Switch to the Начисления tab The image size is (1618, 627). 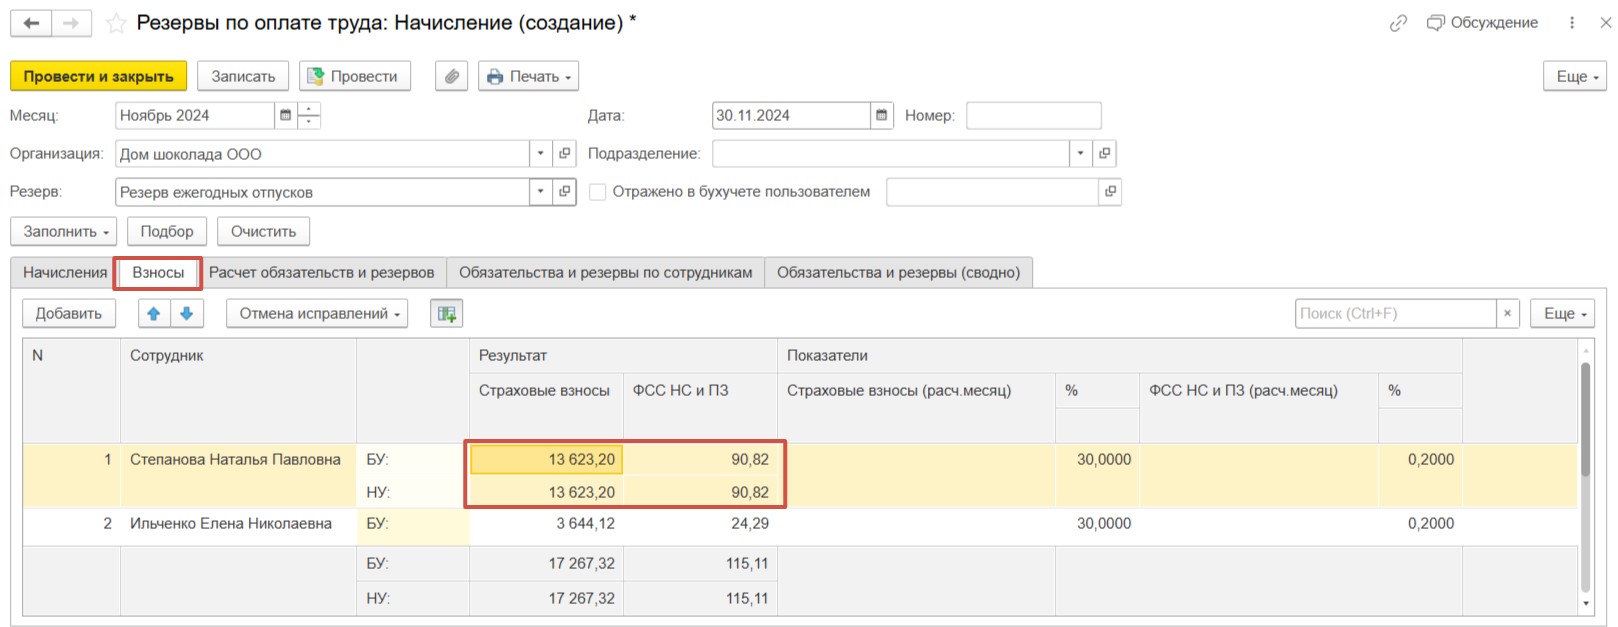click(x=64, y=272)
